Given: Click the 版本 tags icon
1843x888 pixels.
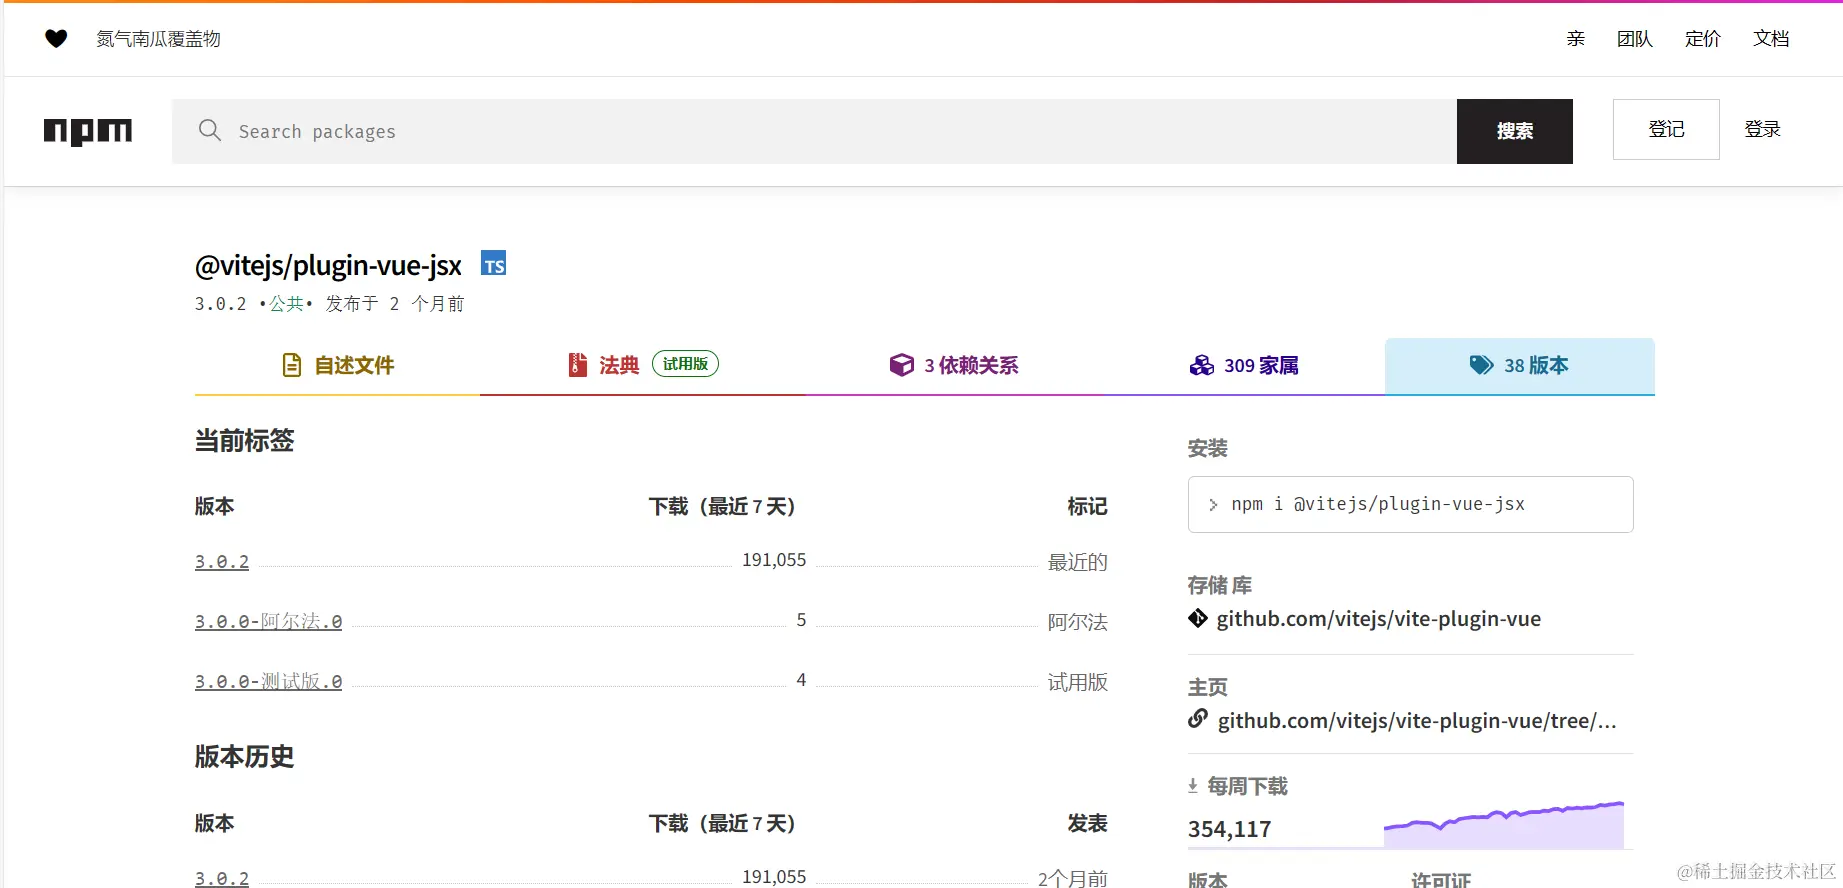Looking at the screenshot, I should [x=1481, y=365].
